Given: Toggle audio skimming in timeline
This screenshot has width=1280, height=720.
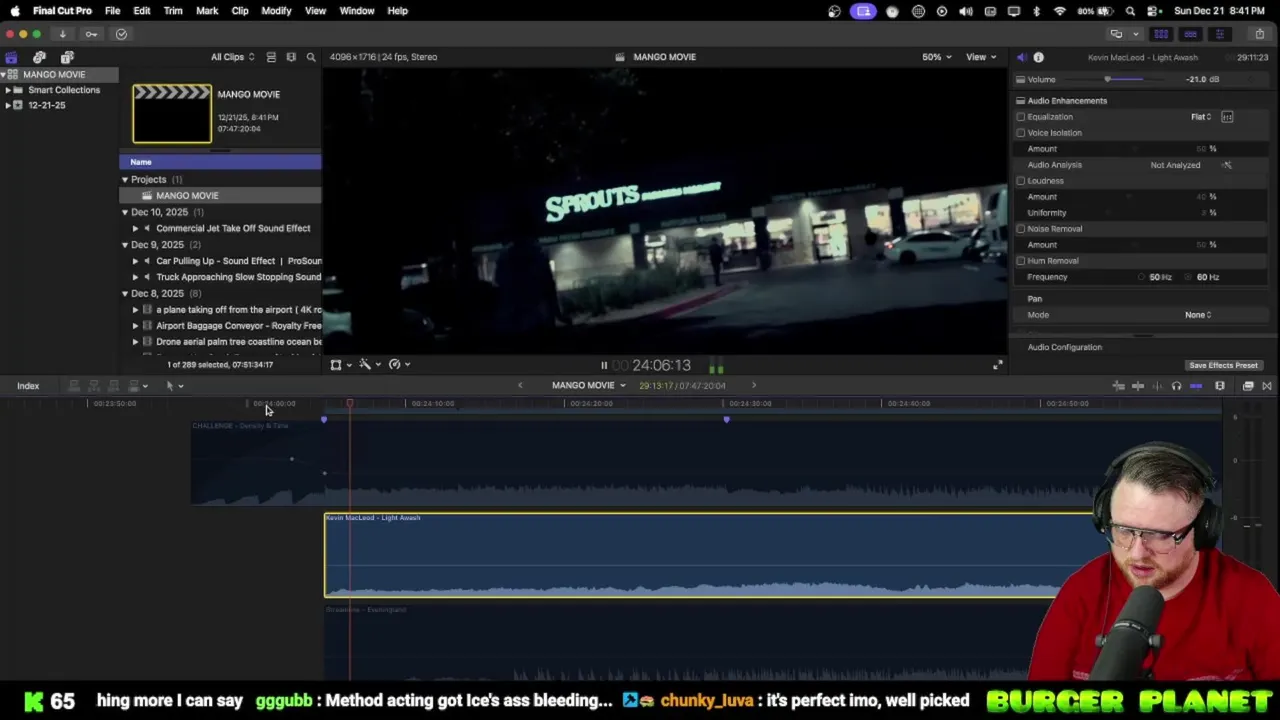Looking at the screenshot, I should tap(1157, 386).
